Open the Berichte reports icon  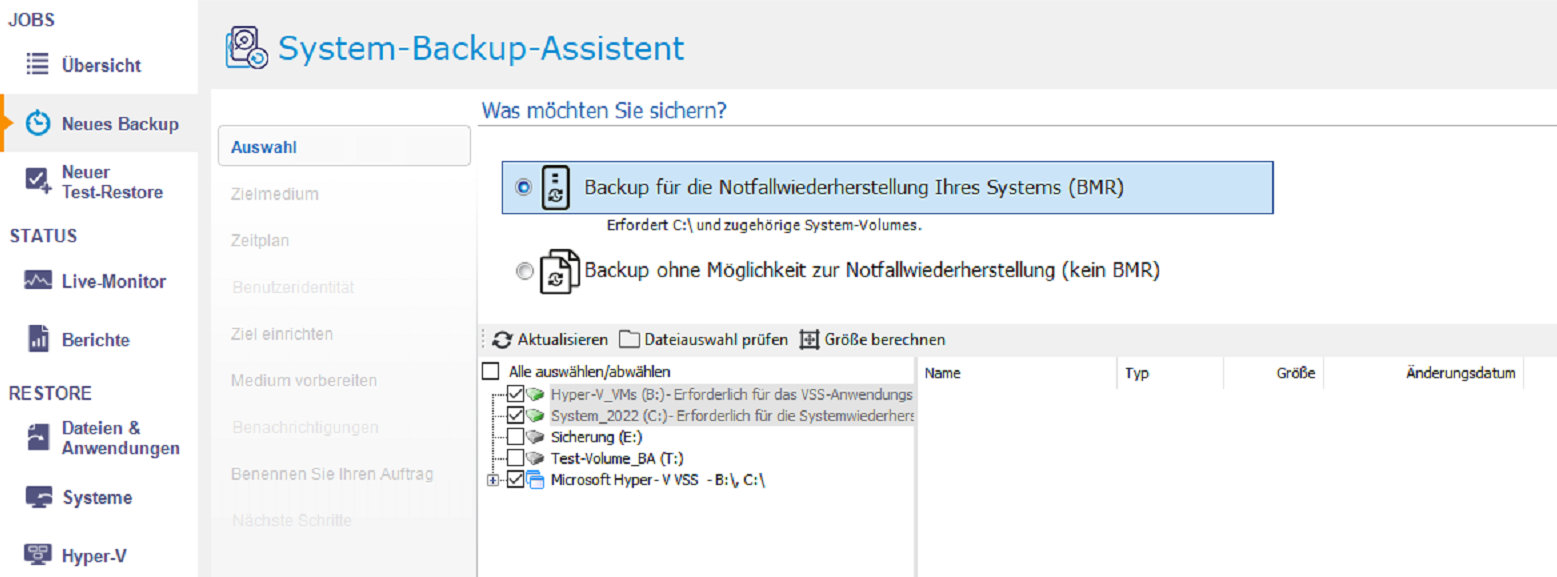(x=38, y=339)
